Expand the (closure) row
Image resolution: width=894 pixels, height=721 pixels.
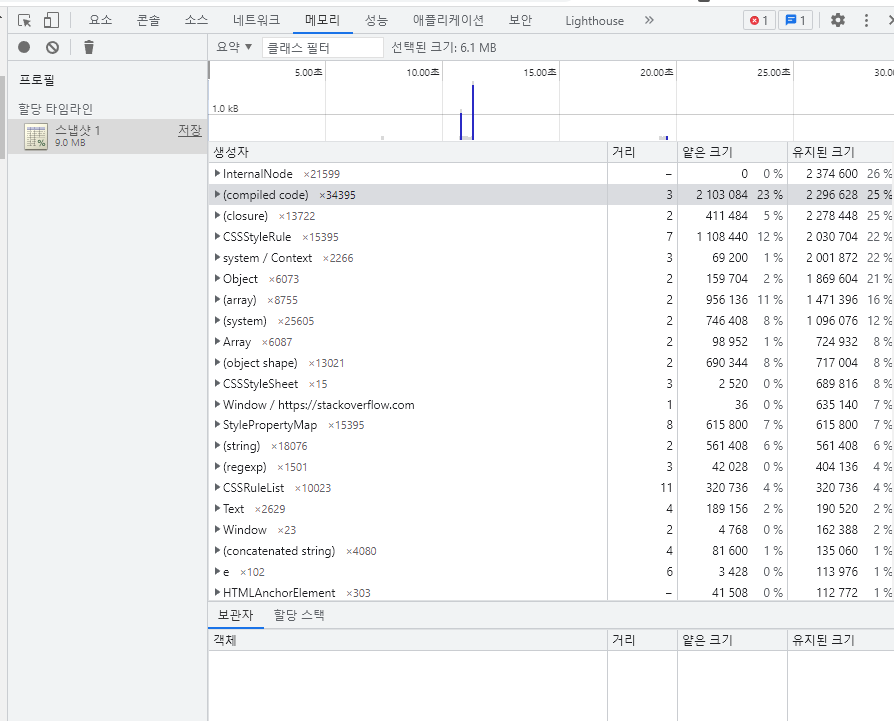[x=217, y=216]
